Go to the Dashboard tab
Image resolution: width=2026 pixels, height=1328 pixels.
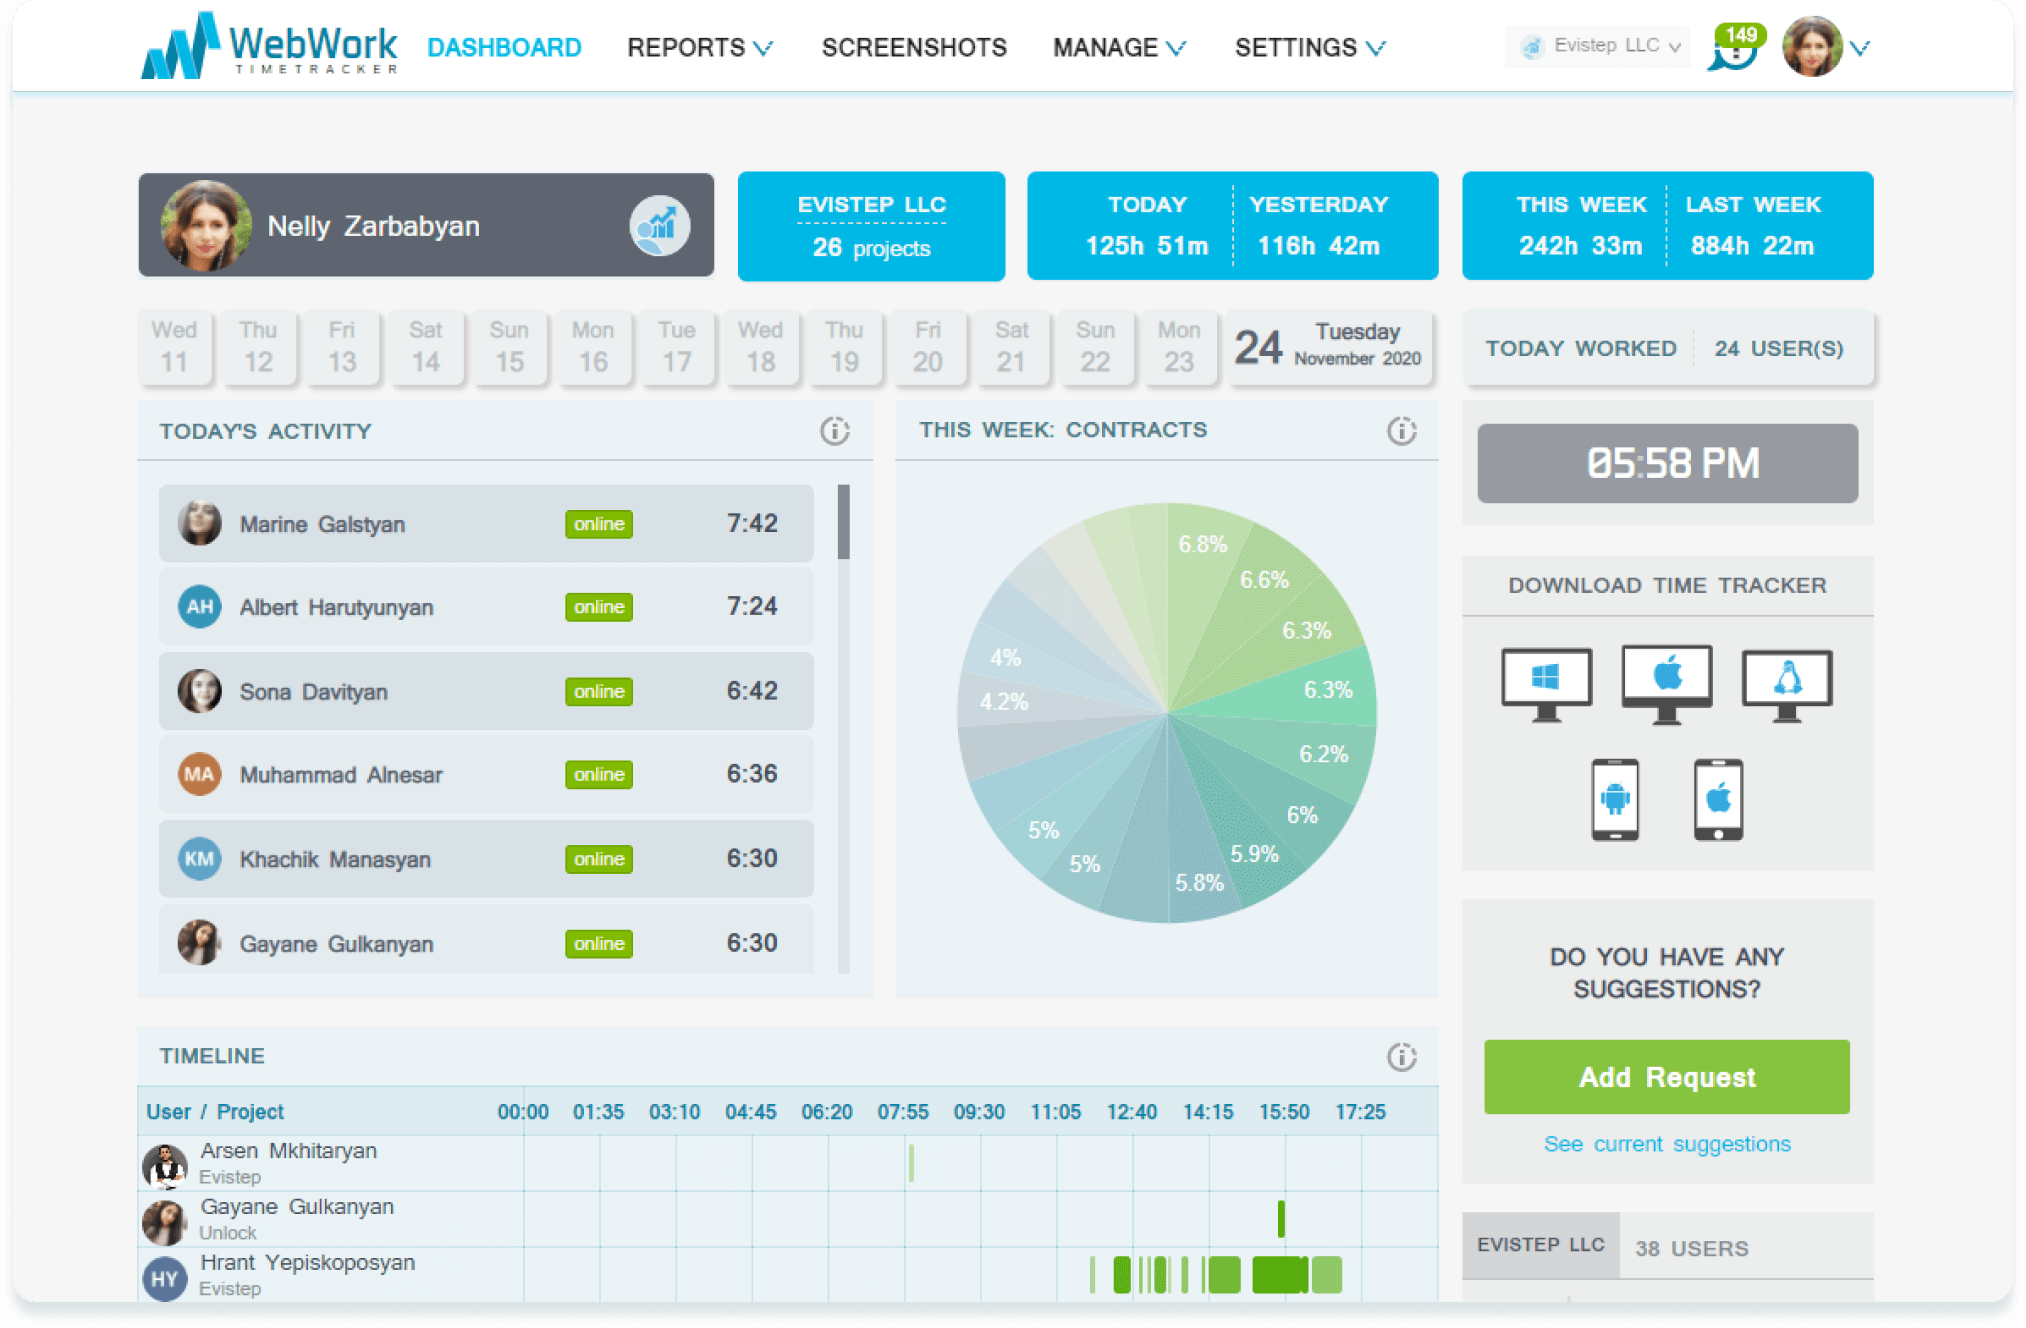pos(504,47)
